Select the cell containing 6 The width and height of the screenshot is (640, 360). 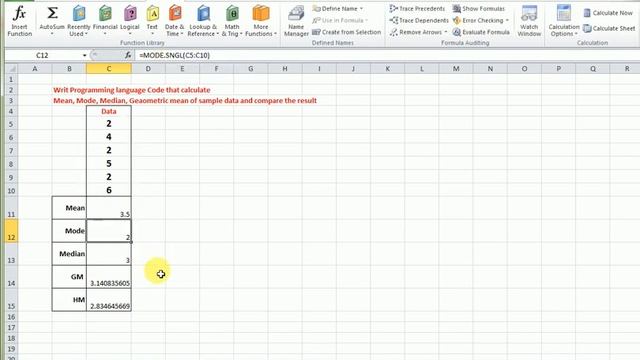point(109,190)
